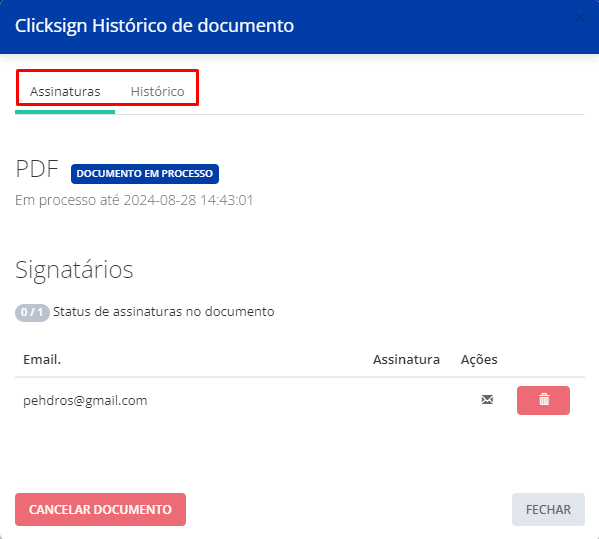Click the 0 / 1 signature count badge
The image size is (599, 539).
tap(32, 312)
